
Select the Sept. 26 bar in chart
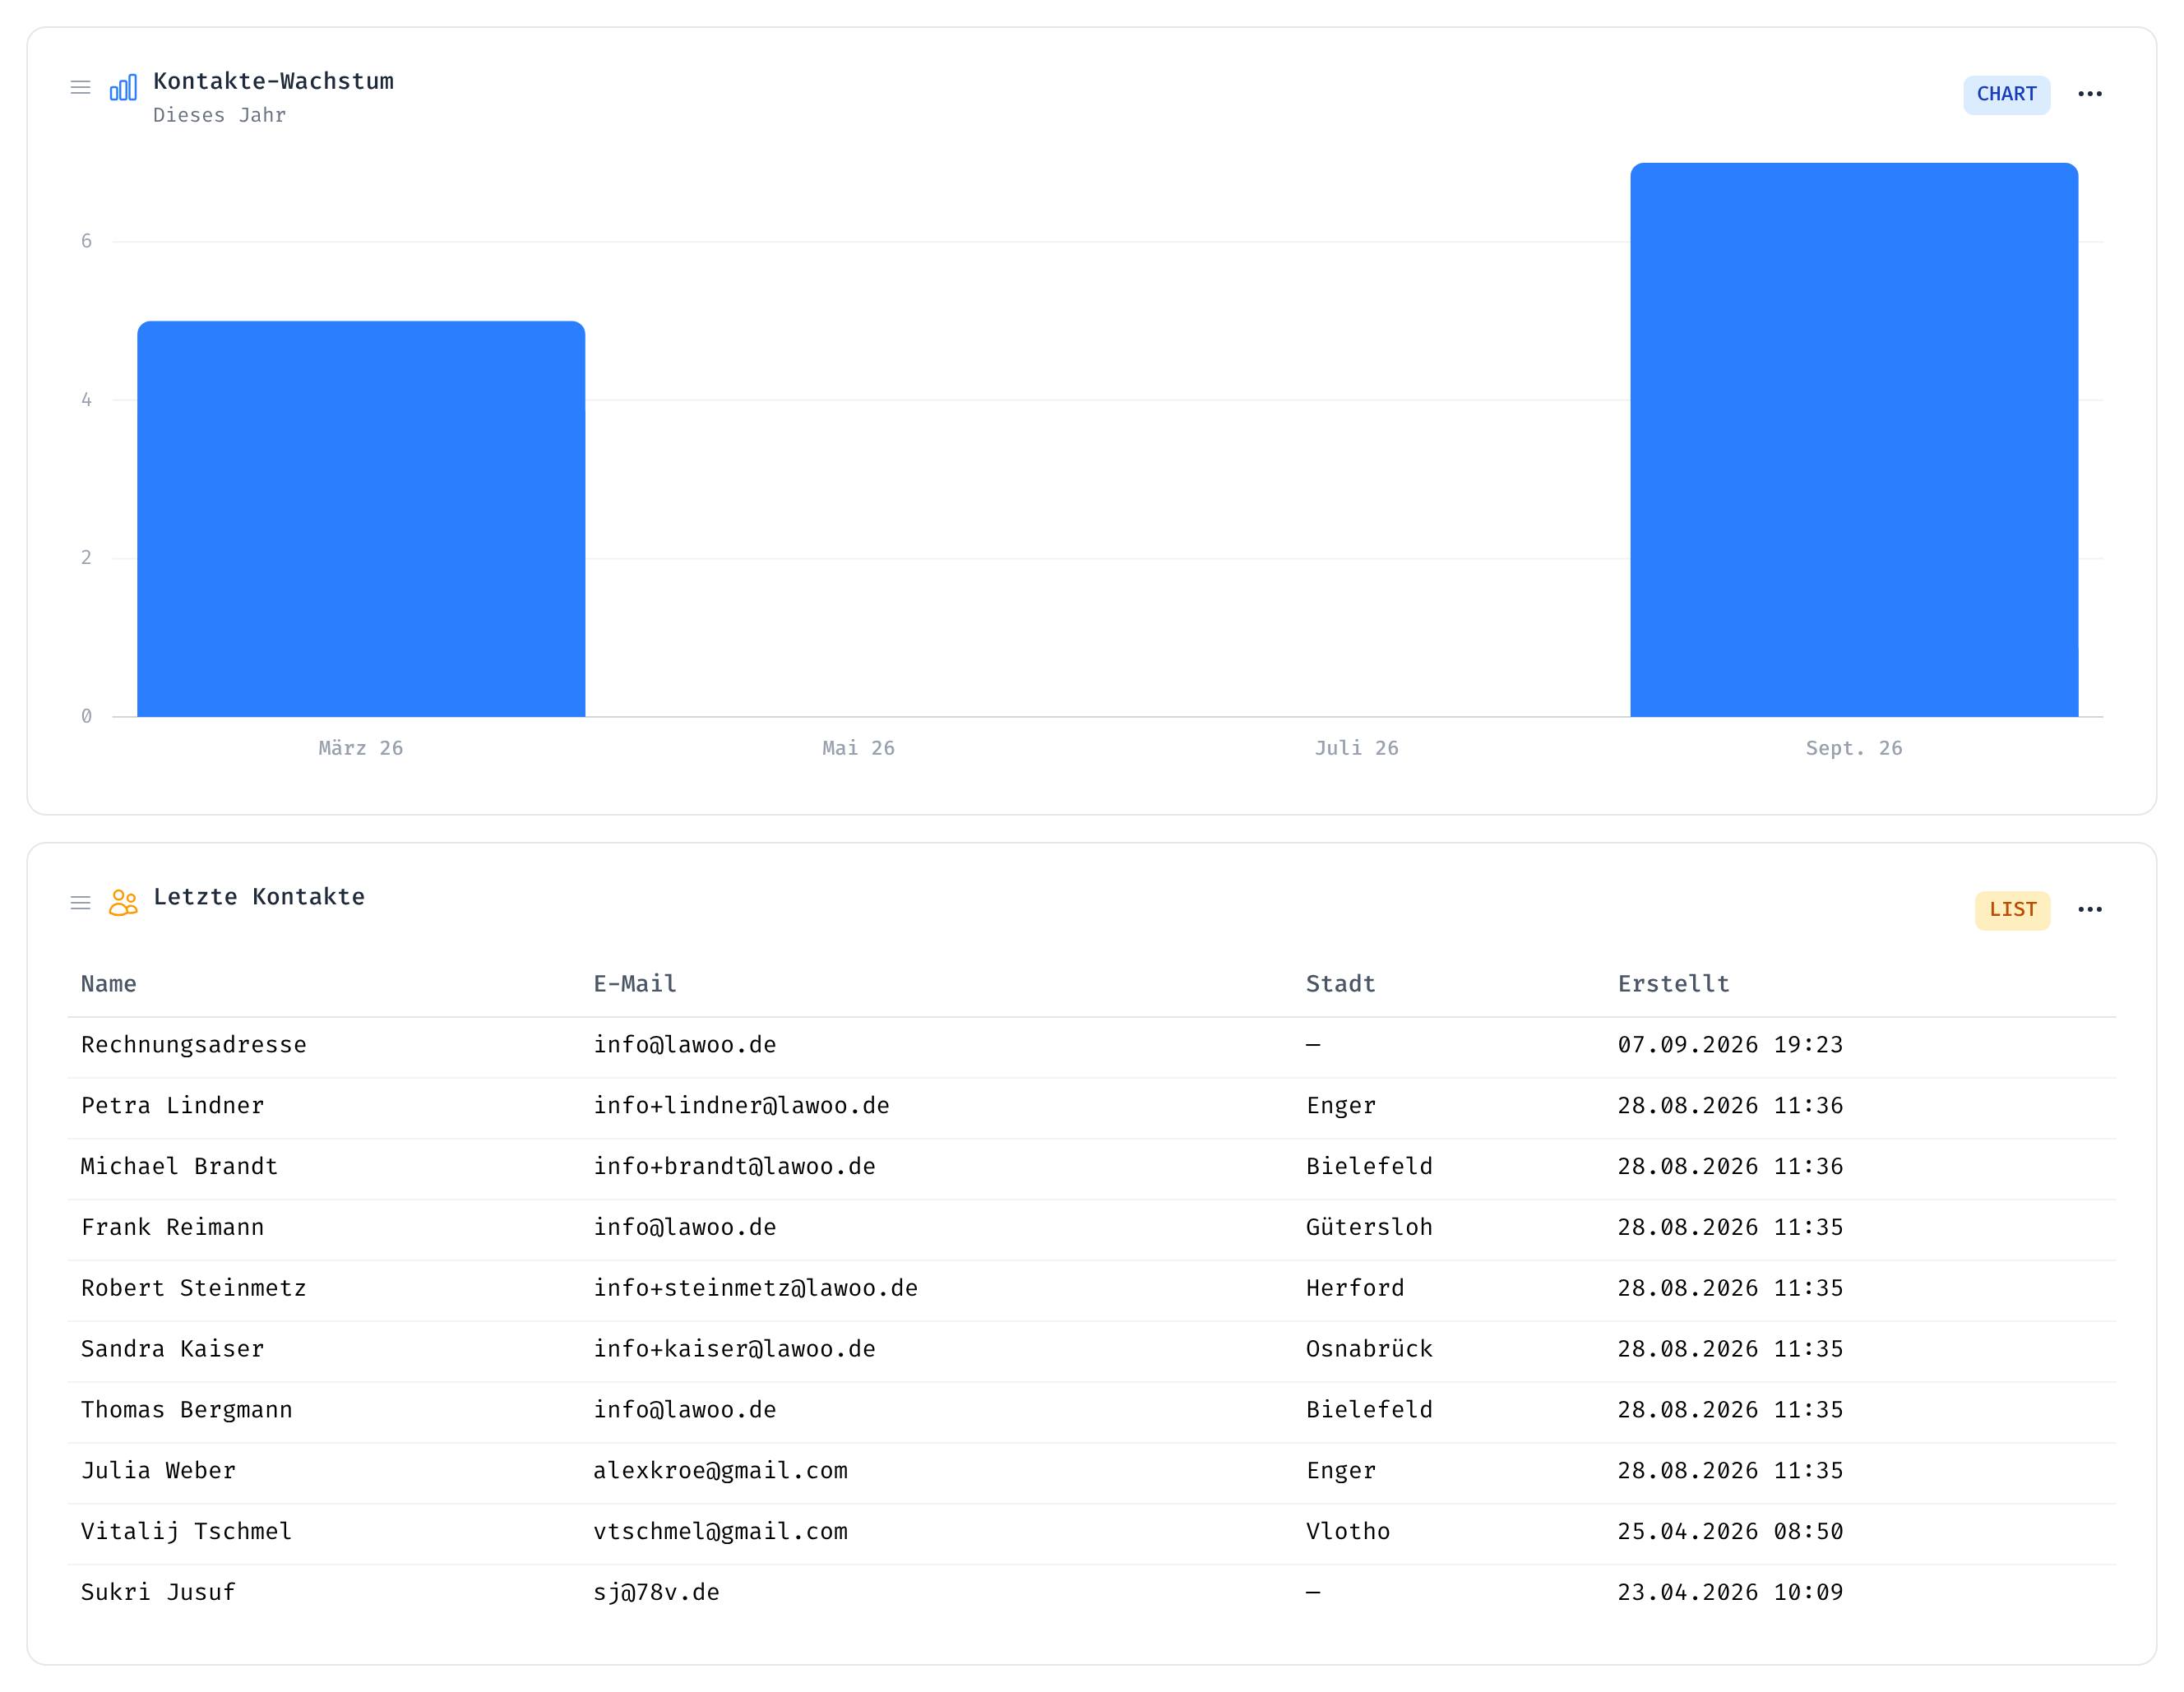(x=1854, y=440)
